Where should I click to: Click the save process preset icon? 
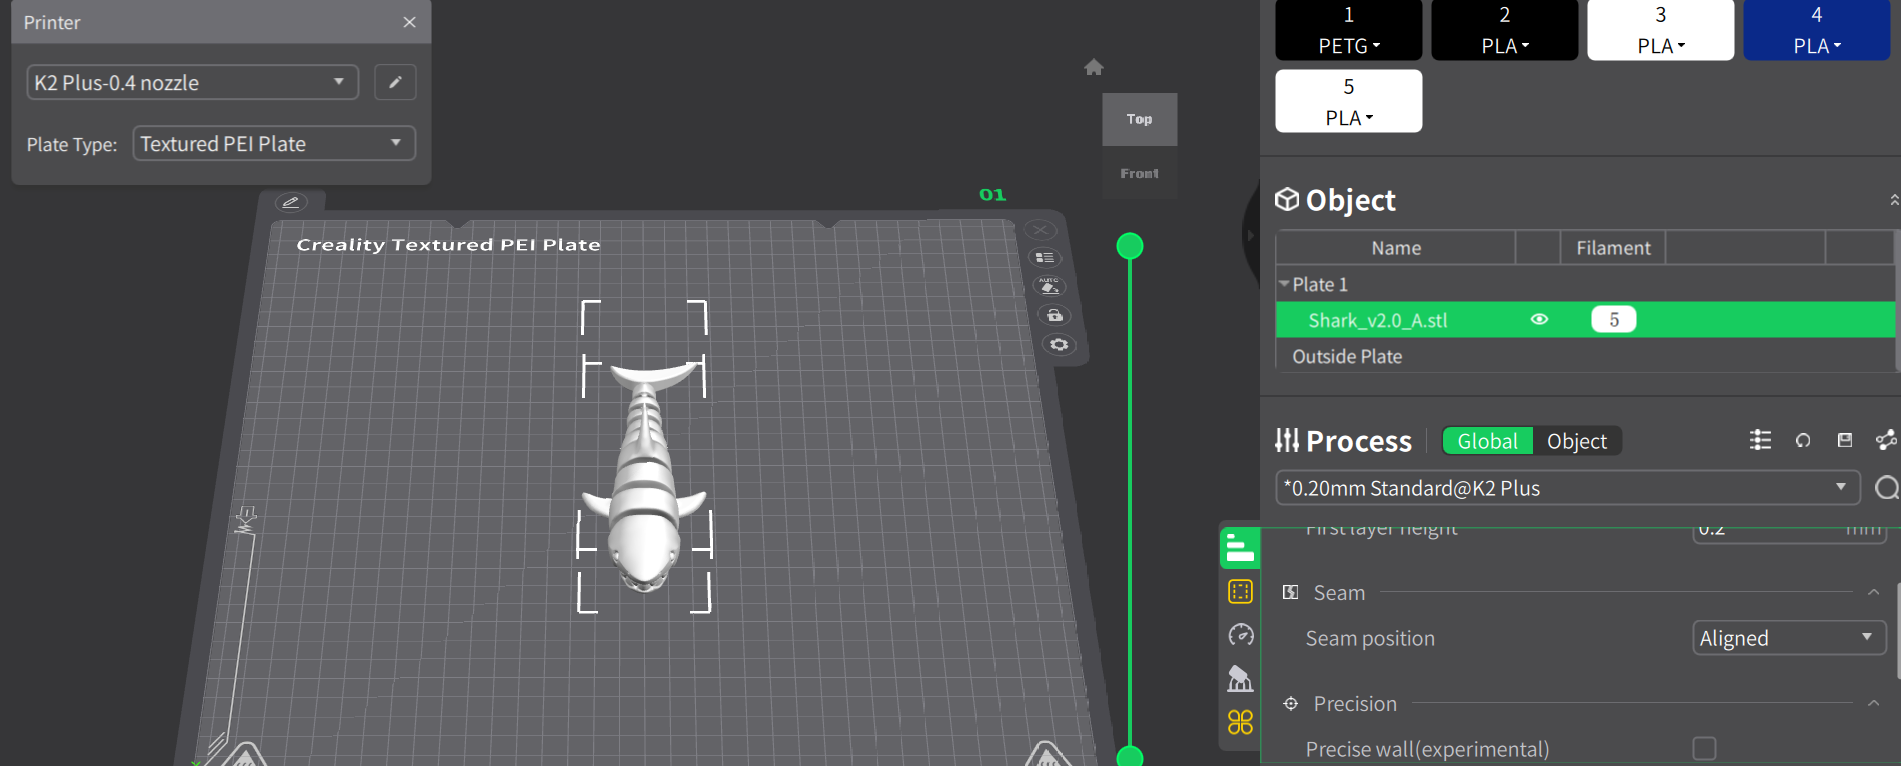click(1845, 440)
